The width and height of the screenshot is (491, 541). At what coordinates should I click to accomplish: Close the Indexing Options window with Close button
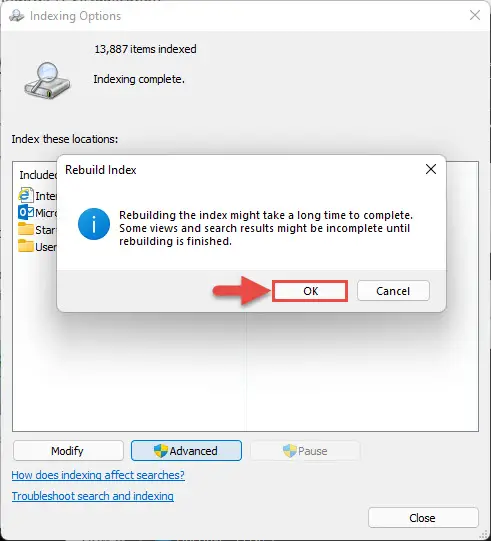pyautogui.click(x=423, y=518)
